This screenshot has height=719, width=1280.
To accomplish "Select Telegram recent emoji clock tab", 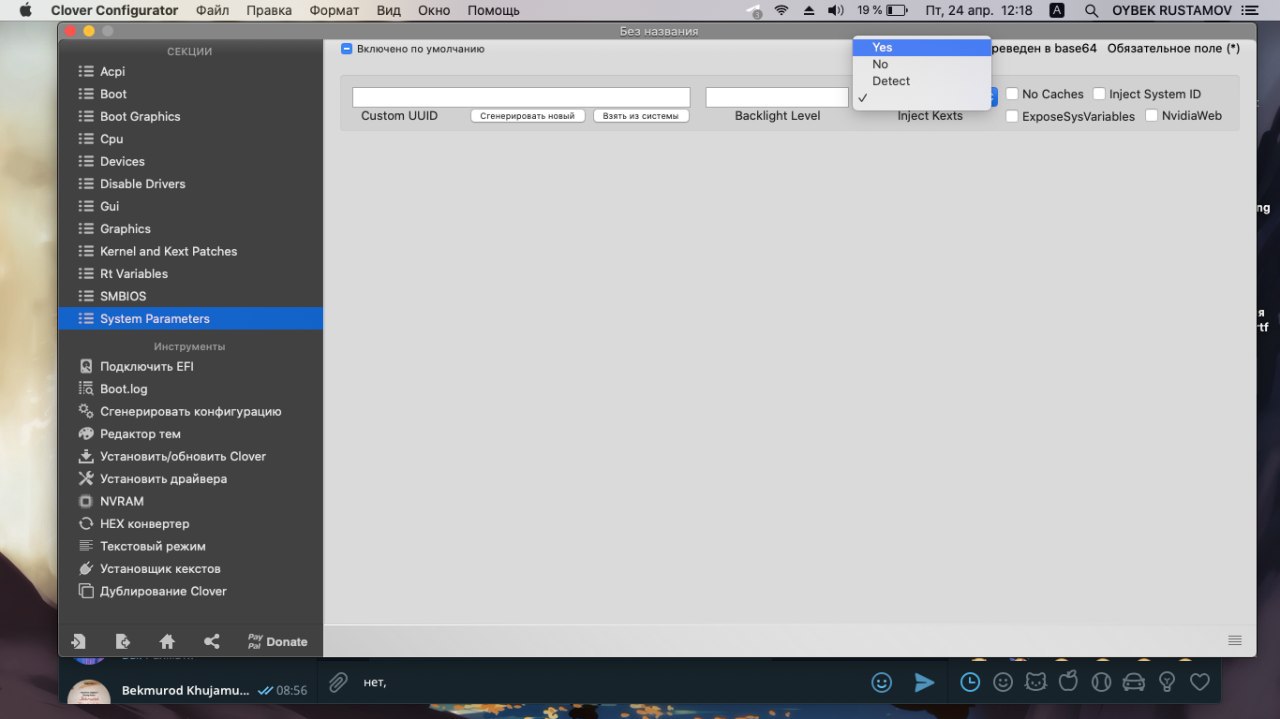I will click(970, 682).
